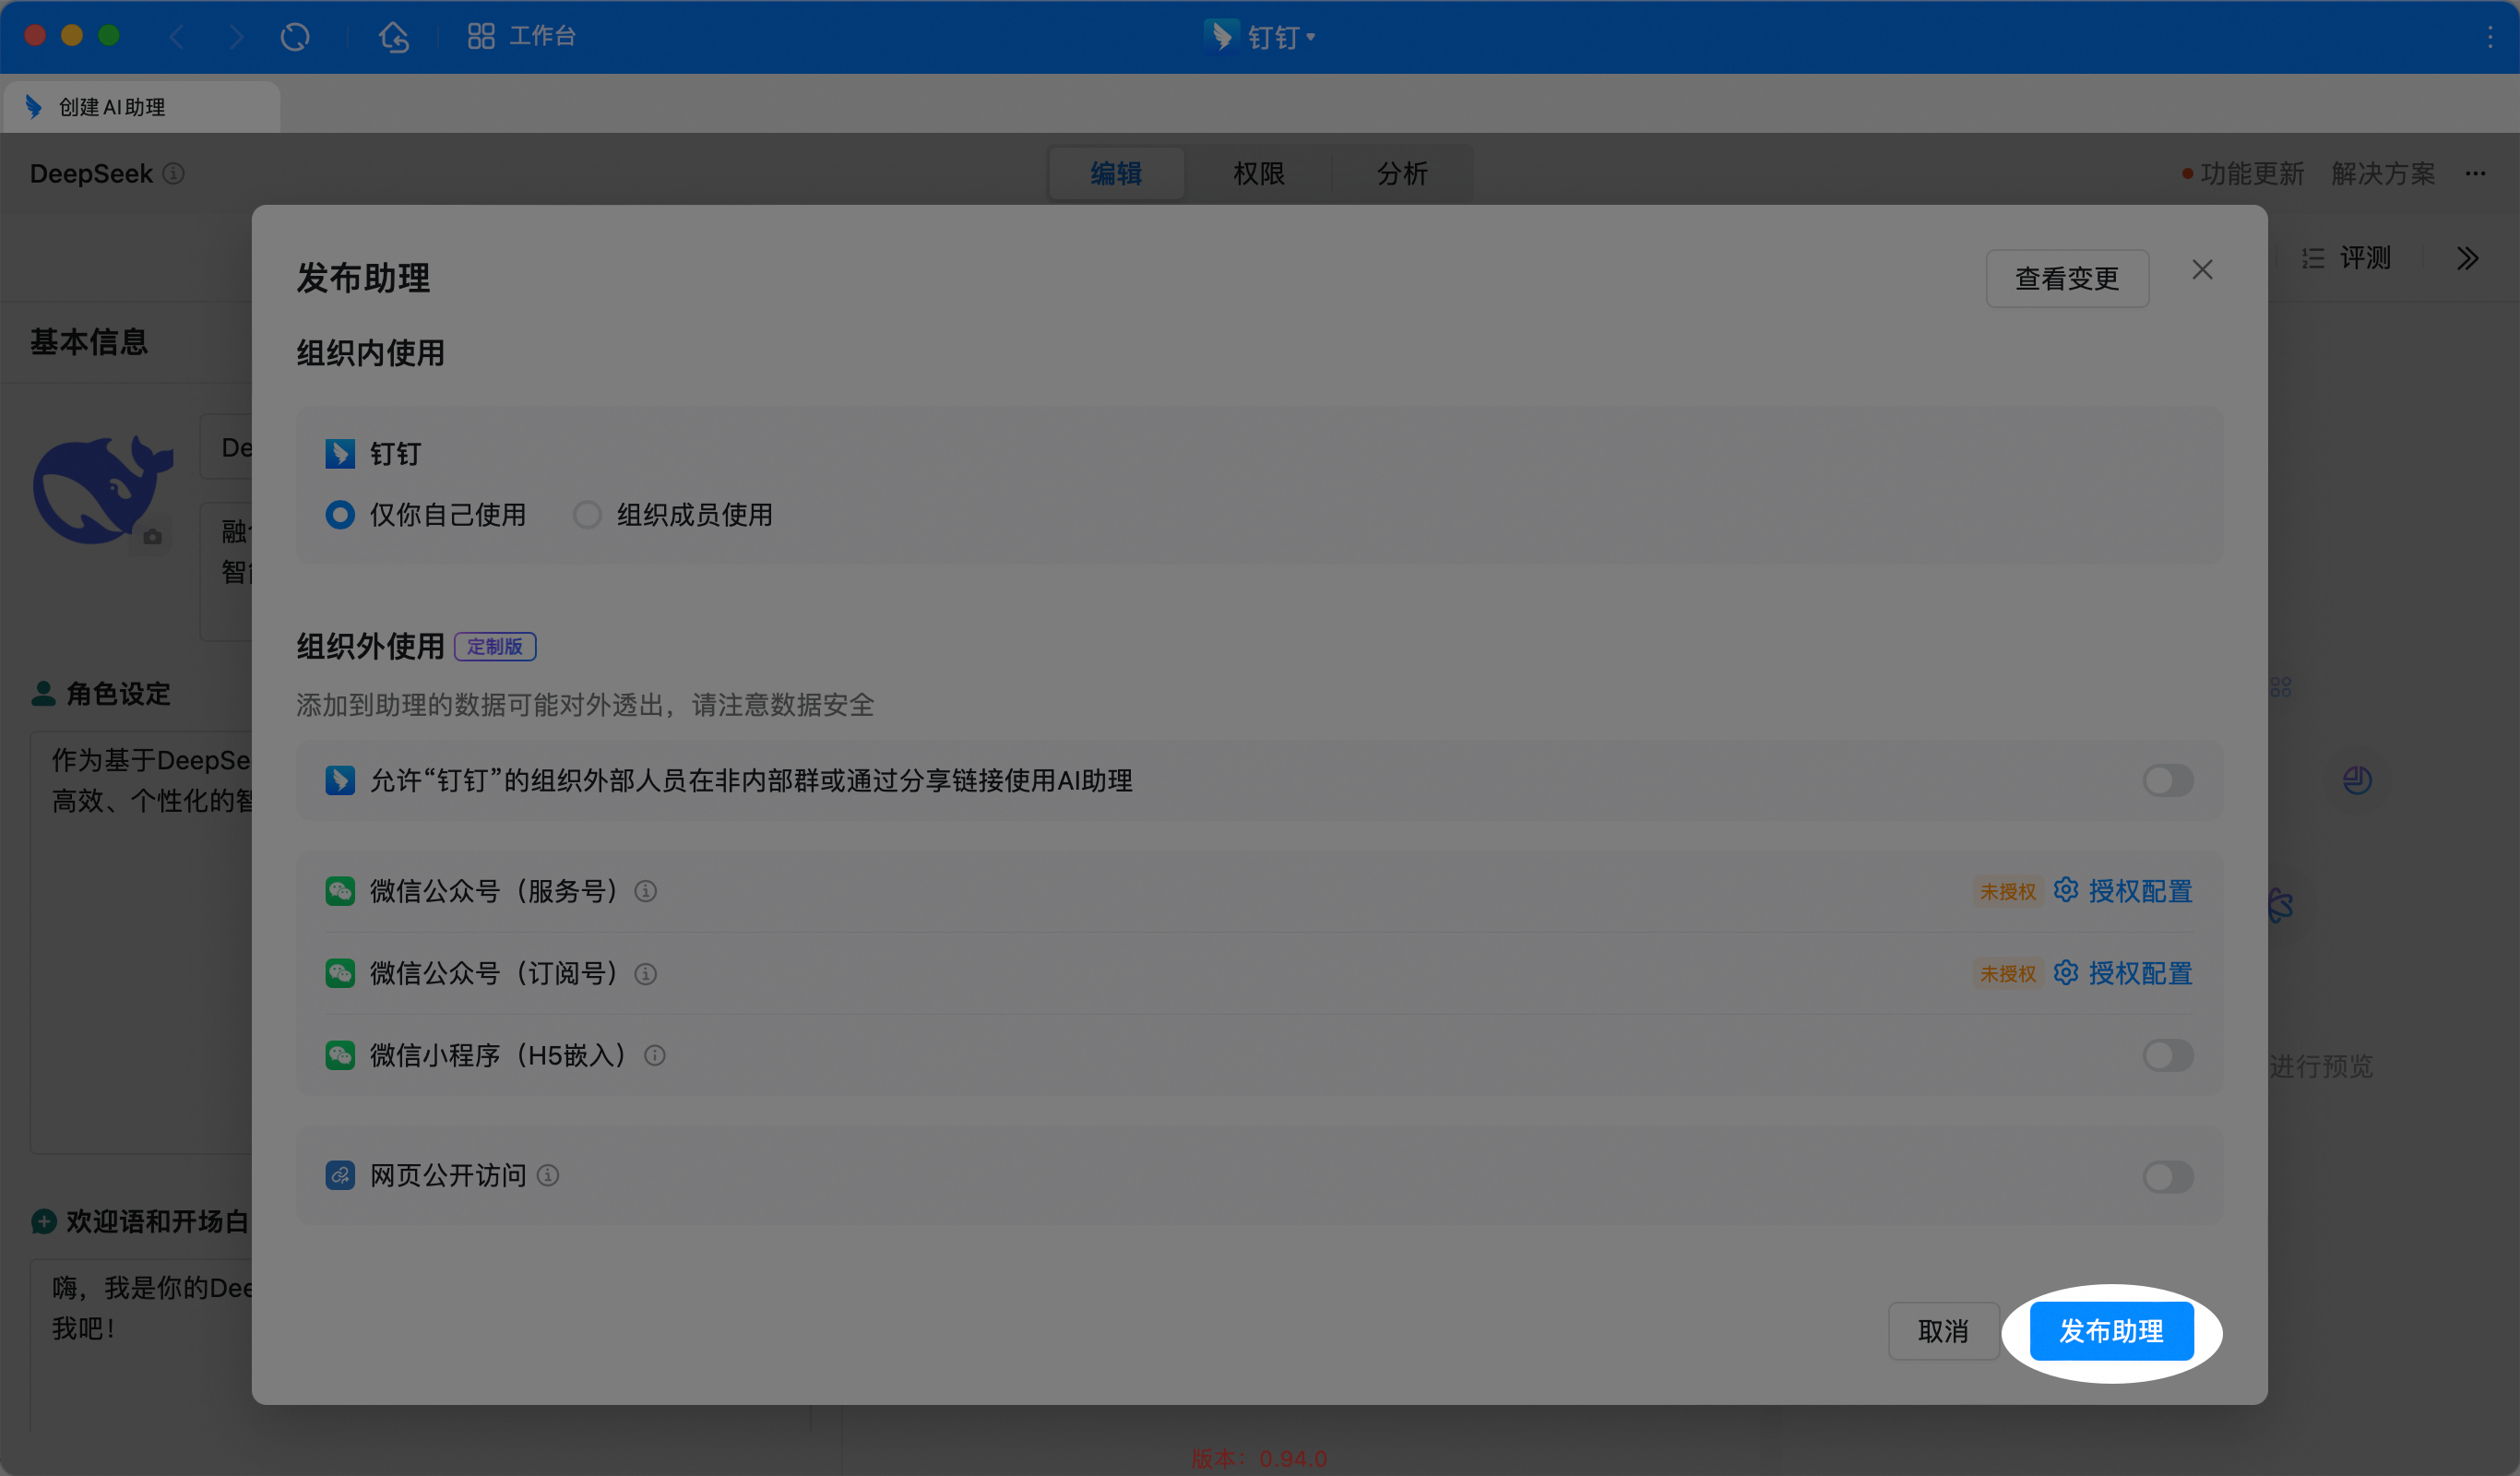Switch to the 分析 tab

pyautogui.click(x=1402, y=173)
